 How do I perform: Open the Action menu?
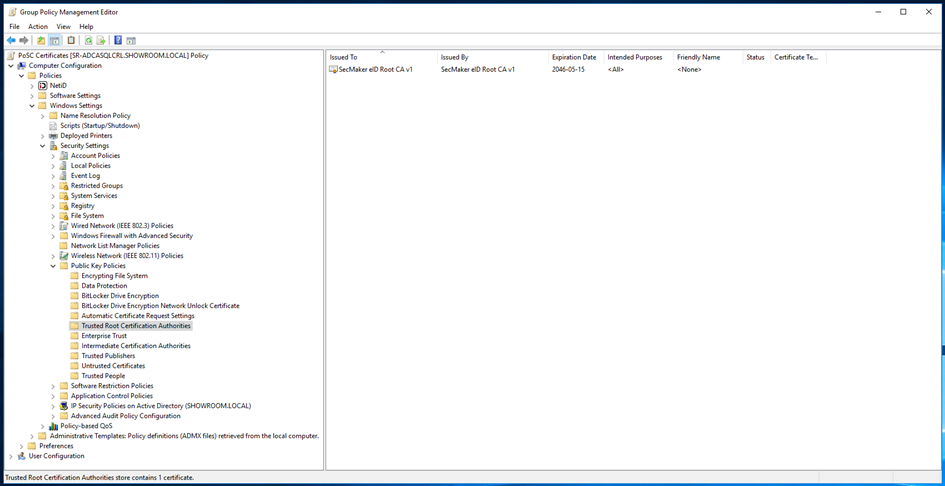[38, 27]
